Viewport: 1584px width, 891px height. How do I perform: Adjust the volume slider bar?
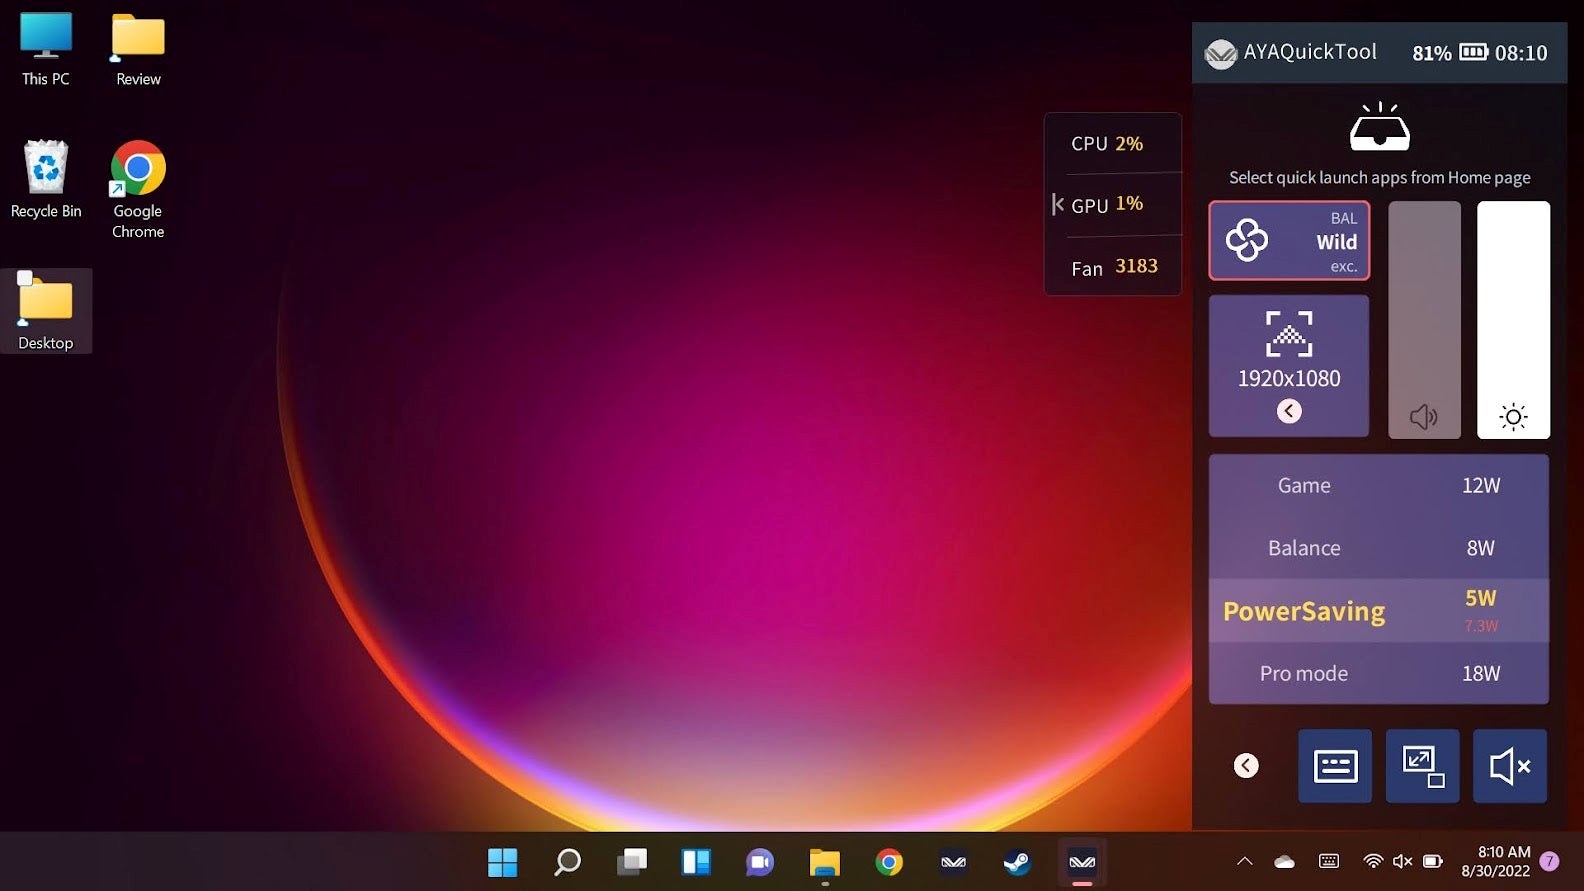tap(1424, 320)
